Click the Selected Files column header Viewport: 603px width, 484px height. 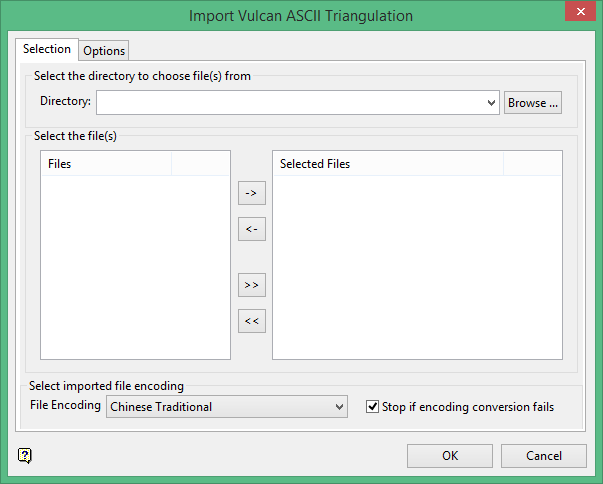(x=388, y=164)
